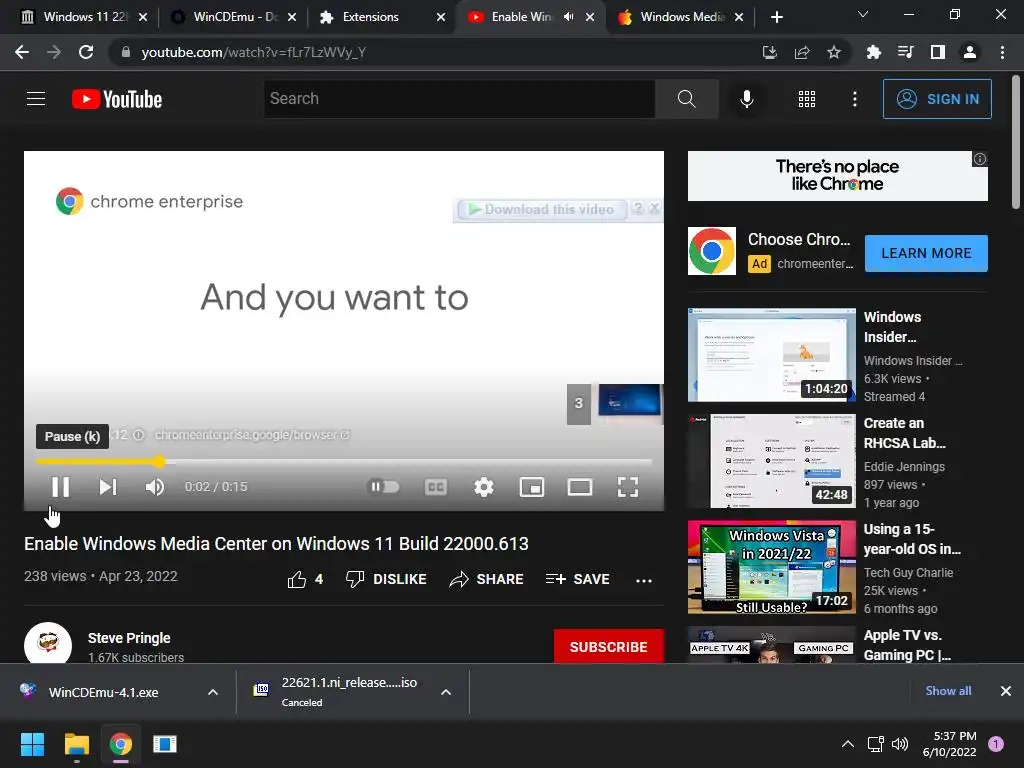Screen dimensions: 1024x768
Task: Click Show all downloads
Action: click(948, 690)
